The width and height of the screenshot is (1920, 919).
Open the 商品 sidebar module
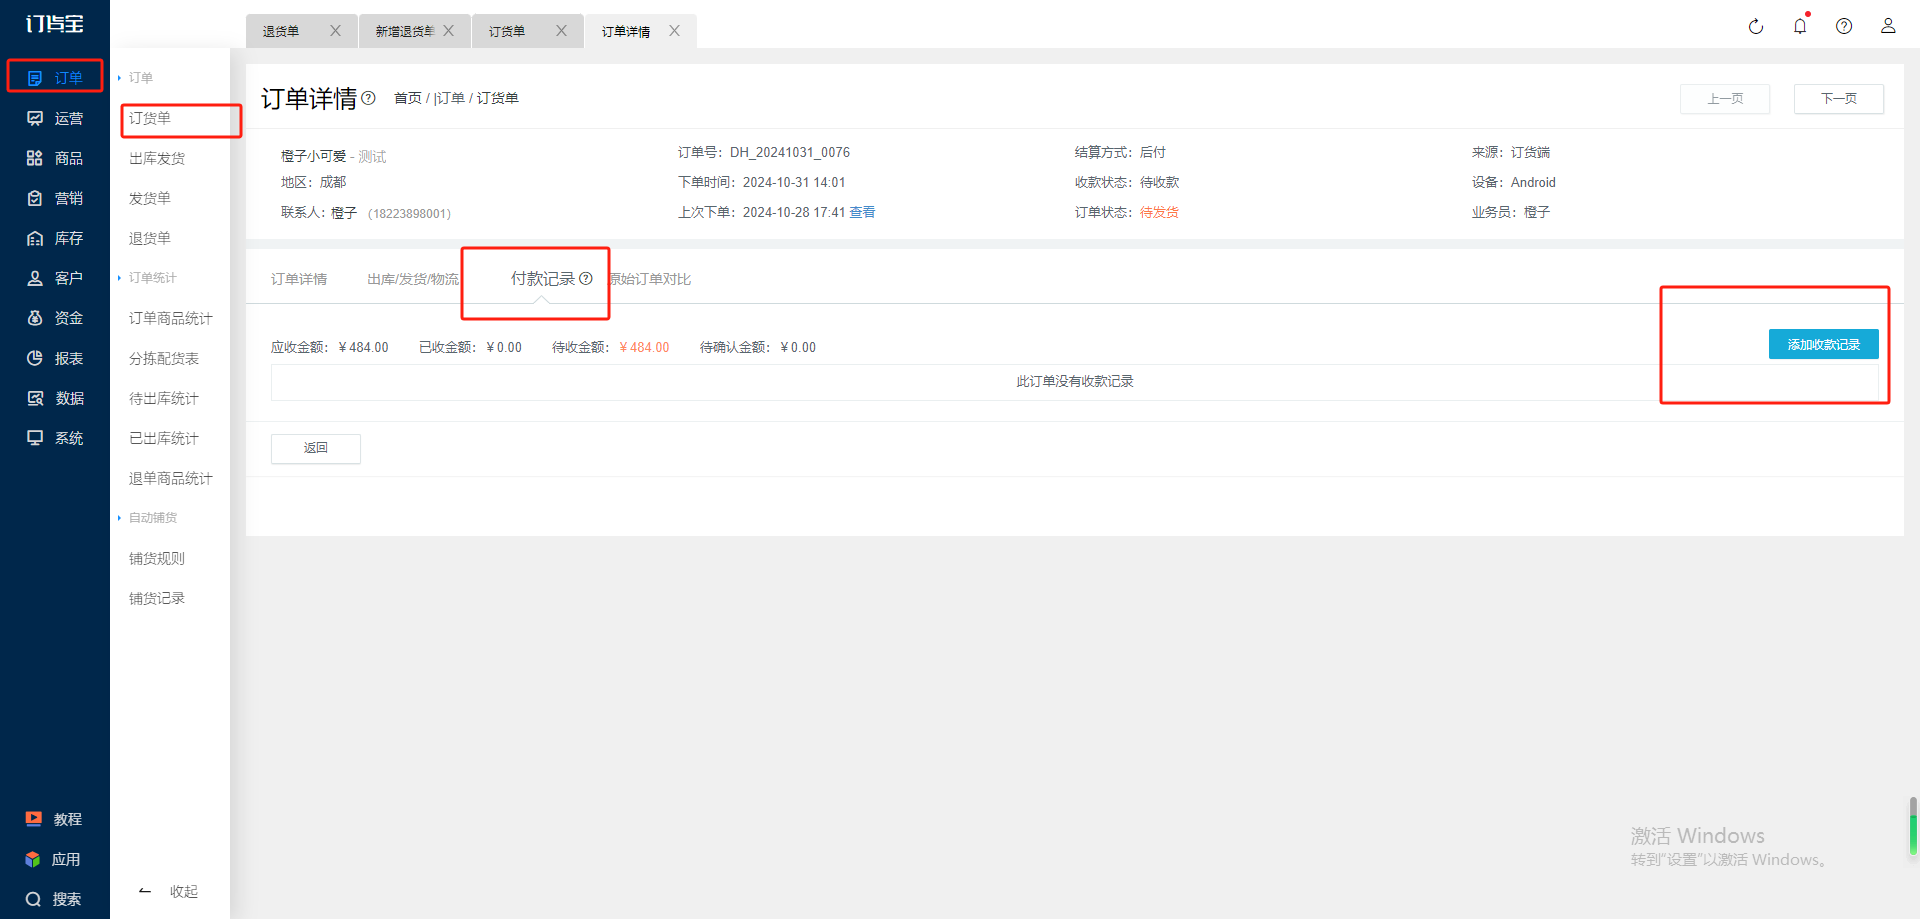(55, 158)
